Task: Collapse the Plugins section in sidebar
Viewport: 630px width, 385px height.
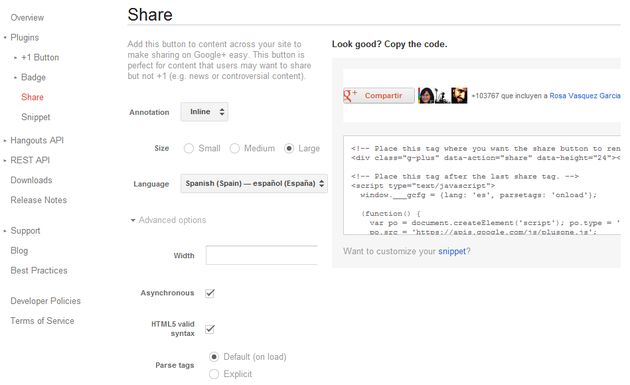Action: click(x=25, y=37)
